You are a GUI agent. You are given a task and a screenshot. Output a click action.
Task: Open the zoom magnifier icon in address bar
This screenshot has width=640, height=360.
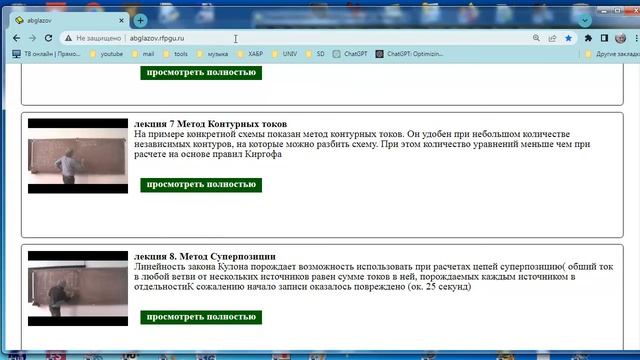coord(536,38)
